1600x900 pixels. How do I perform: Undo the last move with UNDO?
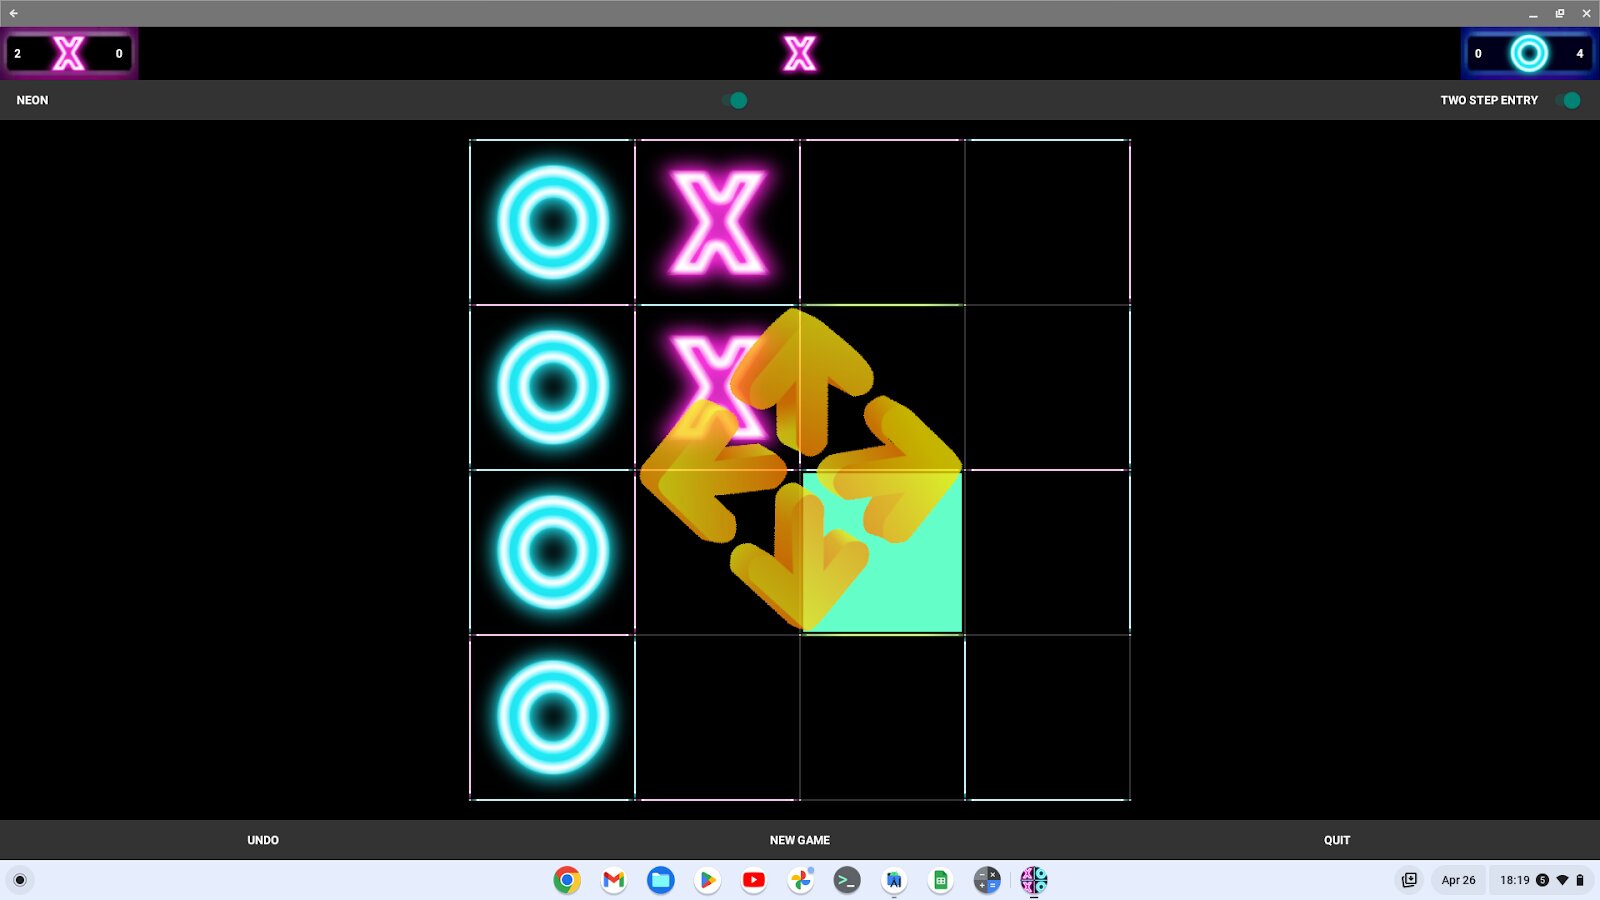tap(263, 840)
